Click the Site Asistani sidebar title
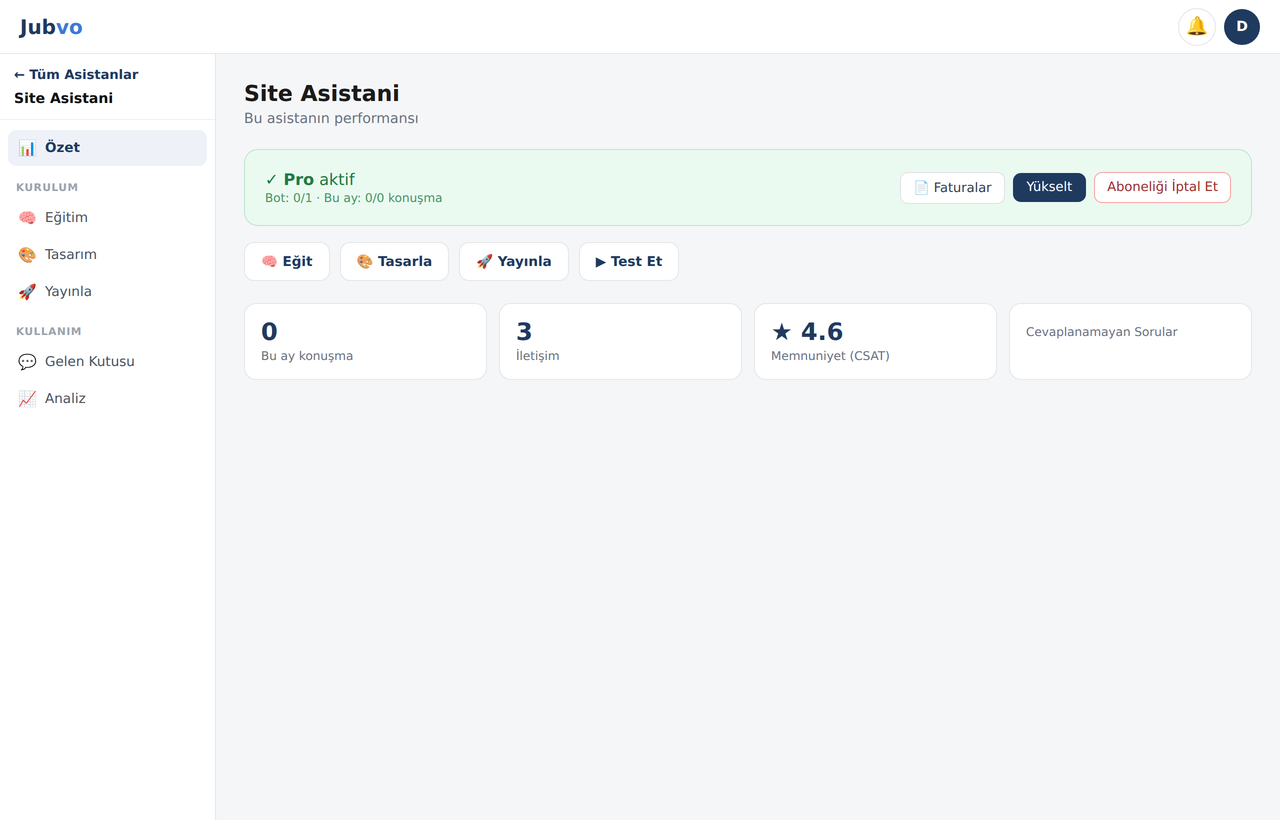The width and height of the screenshot is (1280, 820). 63,99
